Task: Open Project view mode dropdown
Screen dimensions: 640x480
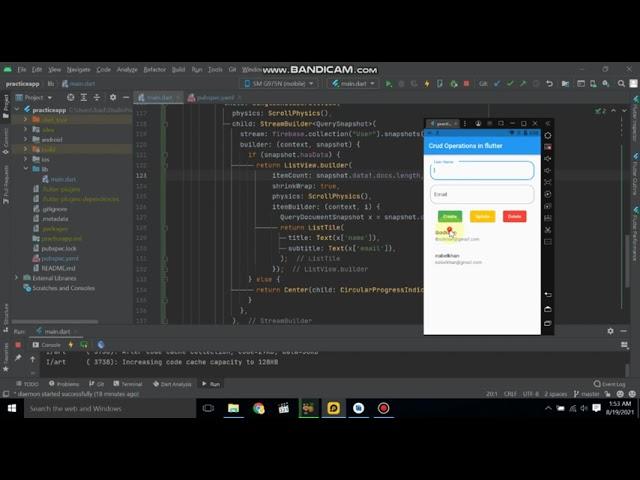Action: 34,98
